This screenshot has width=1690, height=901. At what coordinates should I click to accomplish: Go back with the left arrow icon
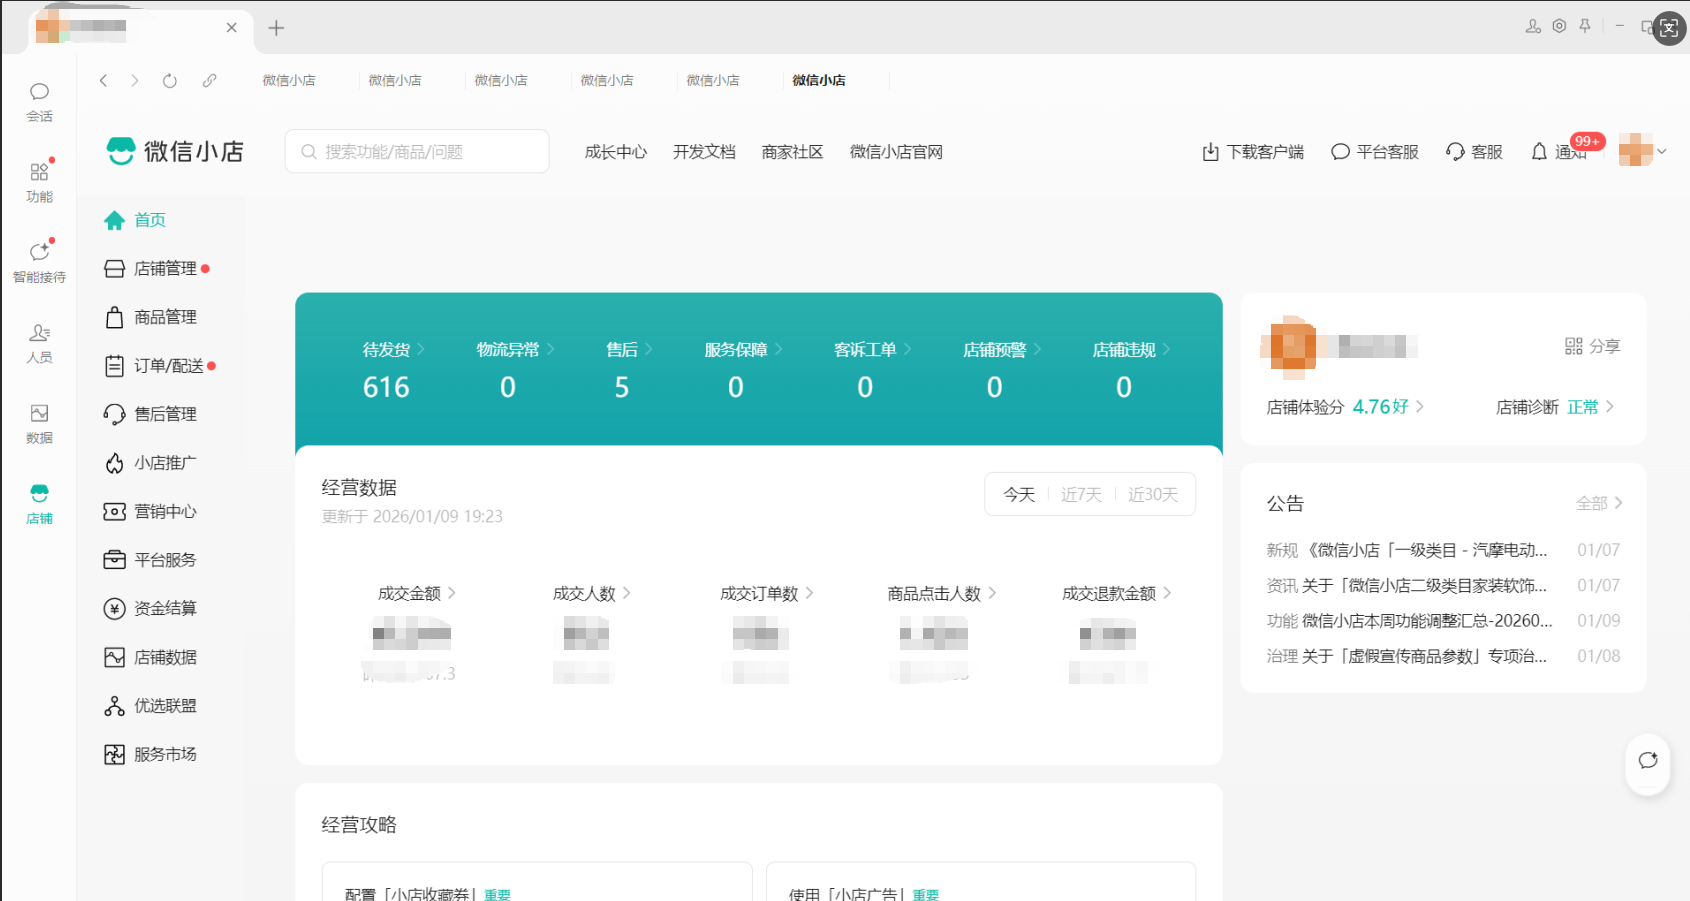click(x=103, y=81)
